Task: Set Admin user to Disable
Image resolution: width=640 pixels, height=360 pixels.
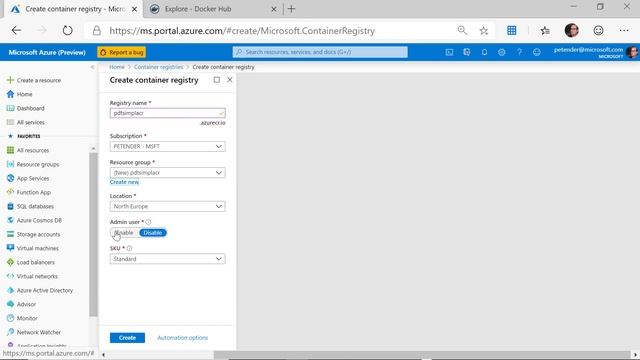Action: (153, 233)
